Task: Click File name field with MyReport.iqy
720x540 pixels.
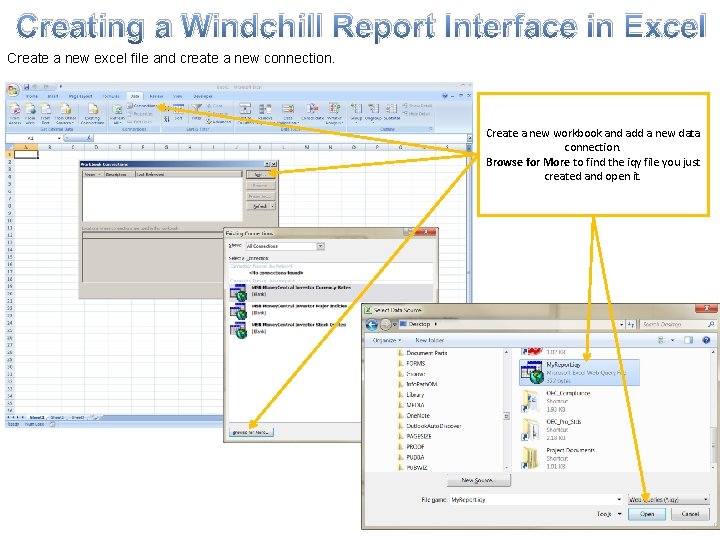Action: (536, 500)
